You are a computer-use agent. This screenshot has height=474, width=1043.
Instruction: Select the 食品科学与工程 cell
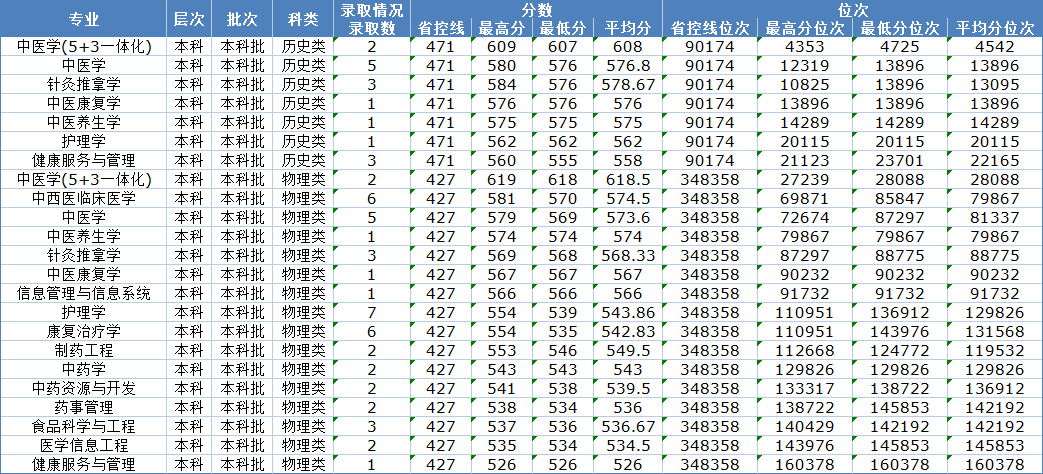(x=84, y=426)
